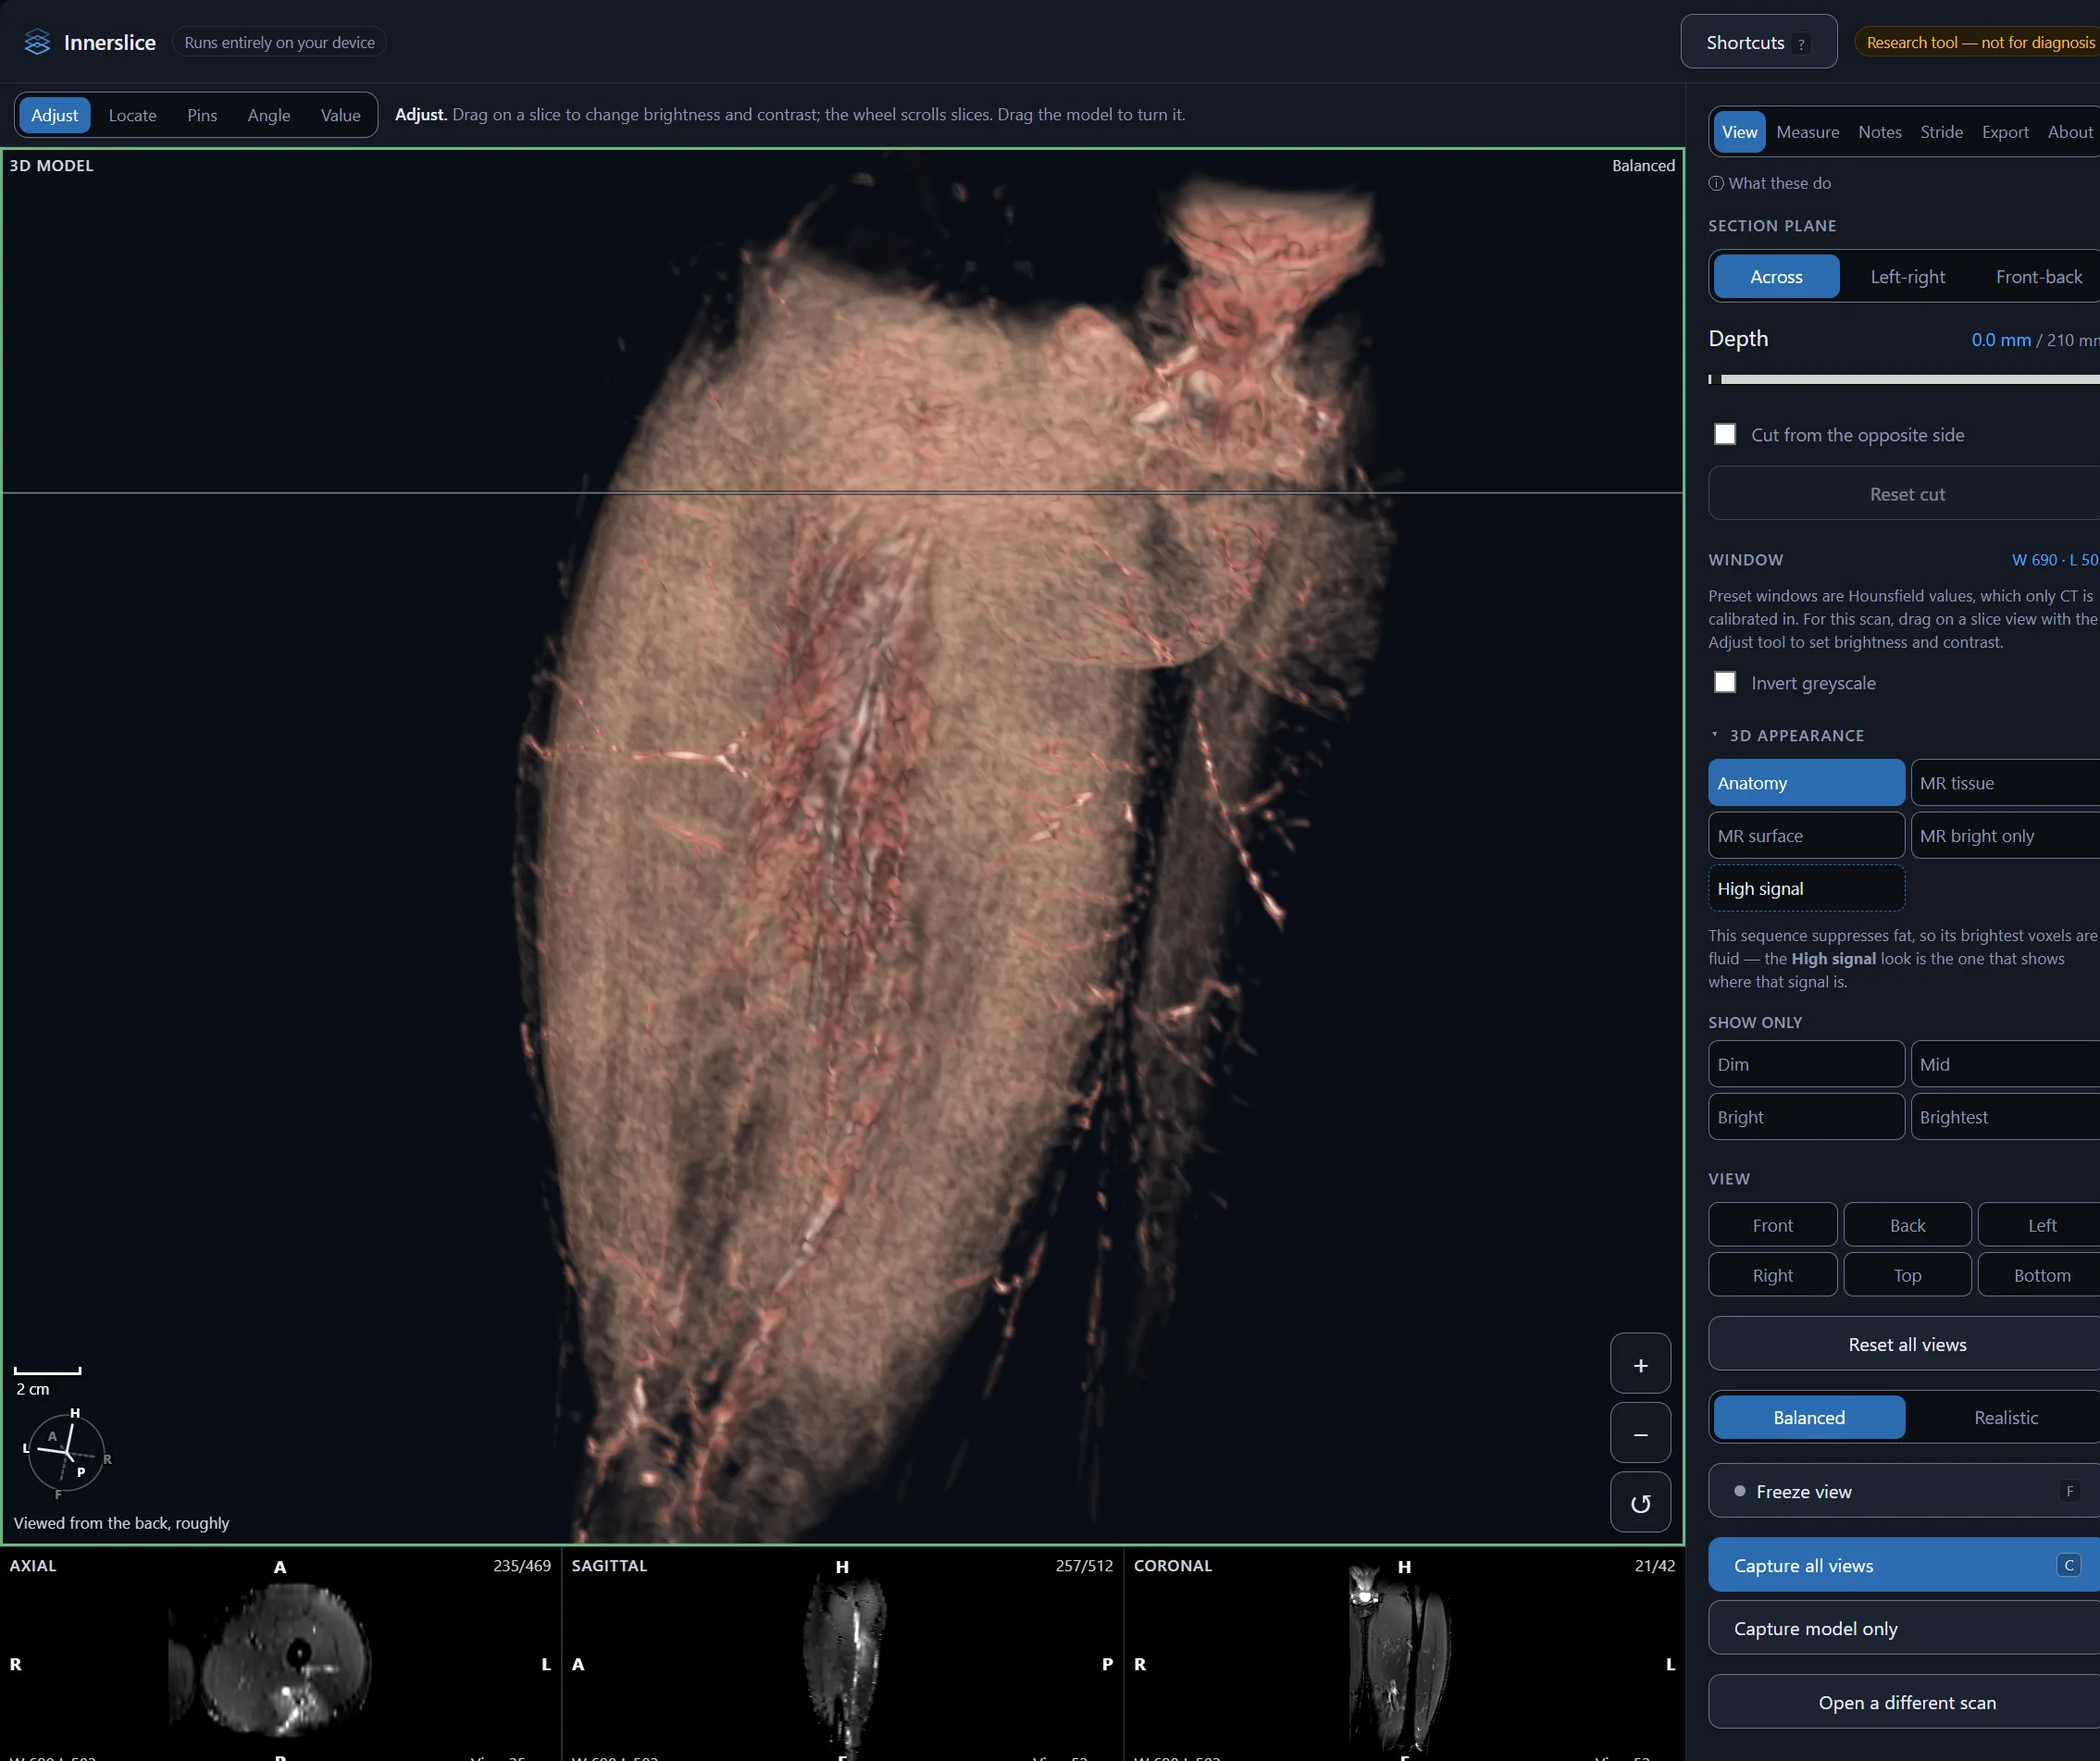Click the coronal slice thumbnail view
The height and width of the screenshot is (1761, 2100).
click(x=1404, y=1654)
